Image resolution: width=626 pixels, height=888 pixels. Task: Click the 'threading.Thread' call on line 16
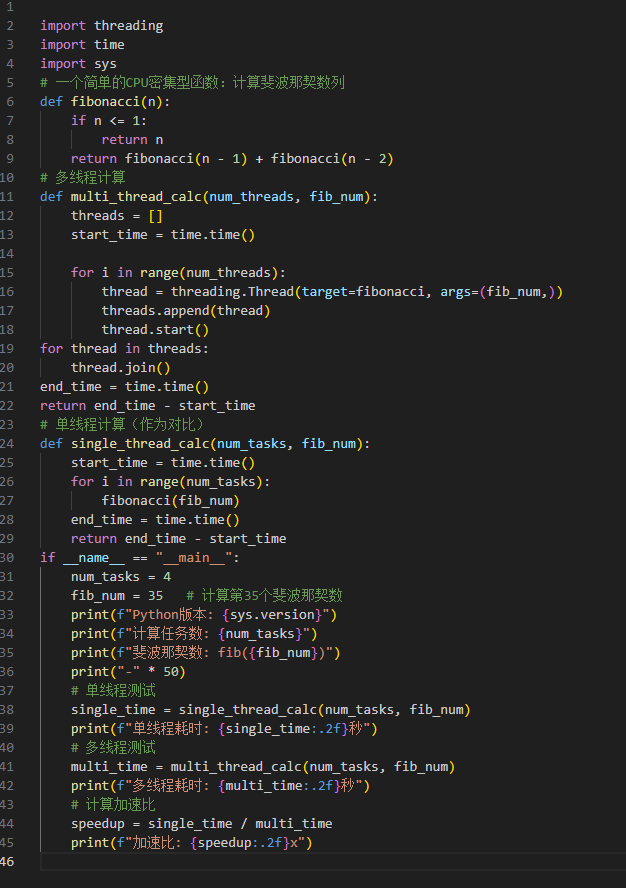232,291
